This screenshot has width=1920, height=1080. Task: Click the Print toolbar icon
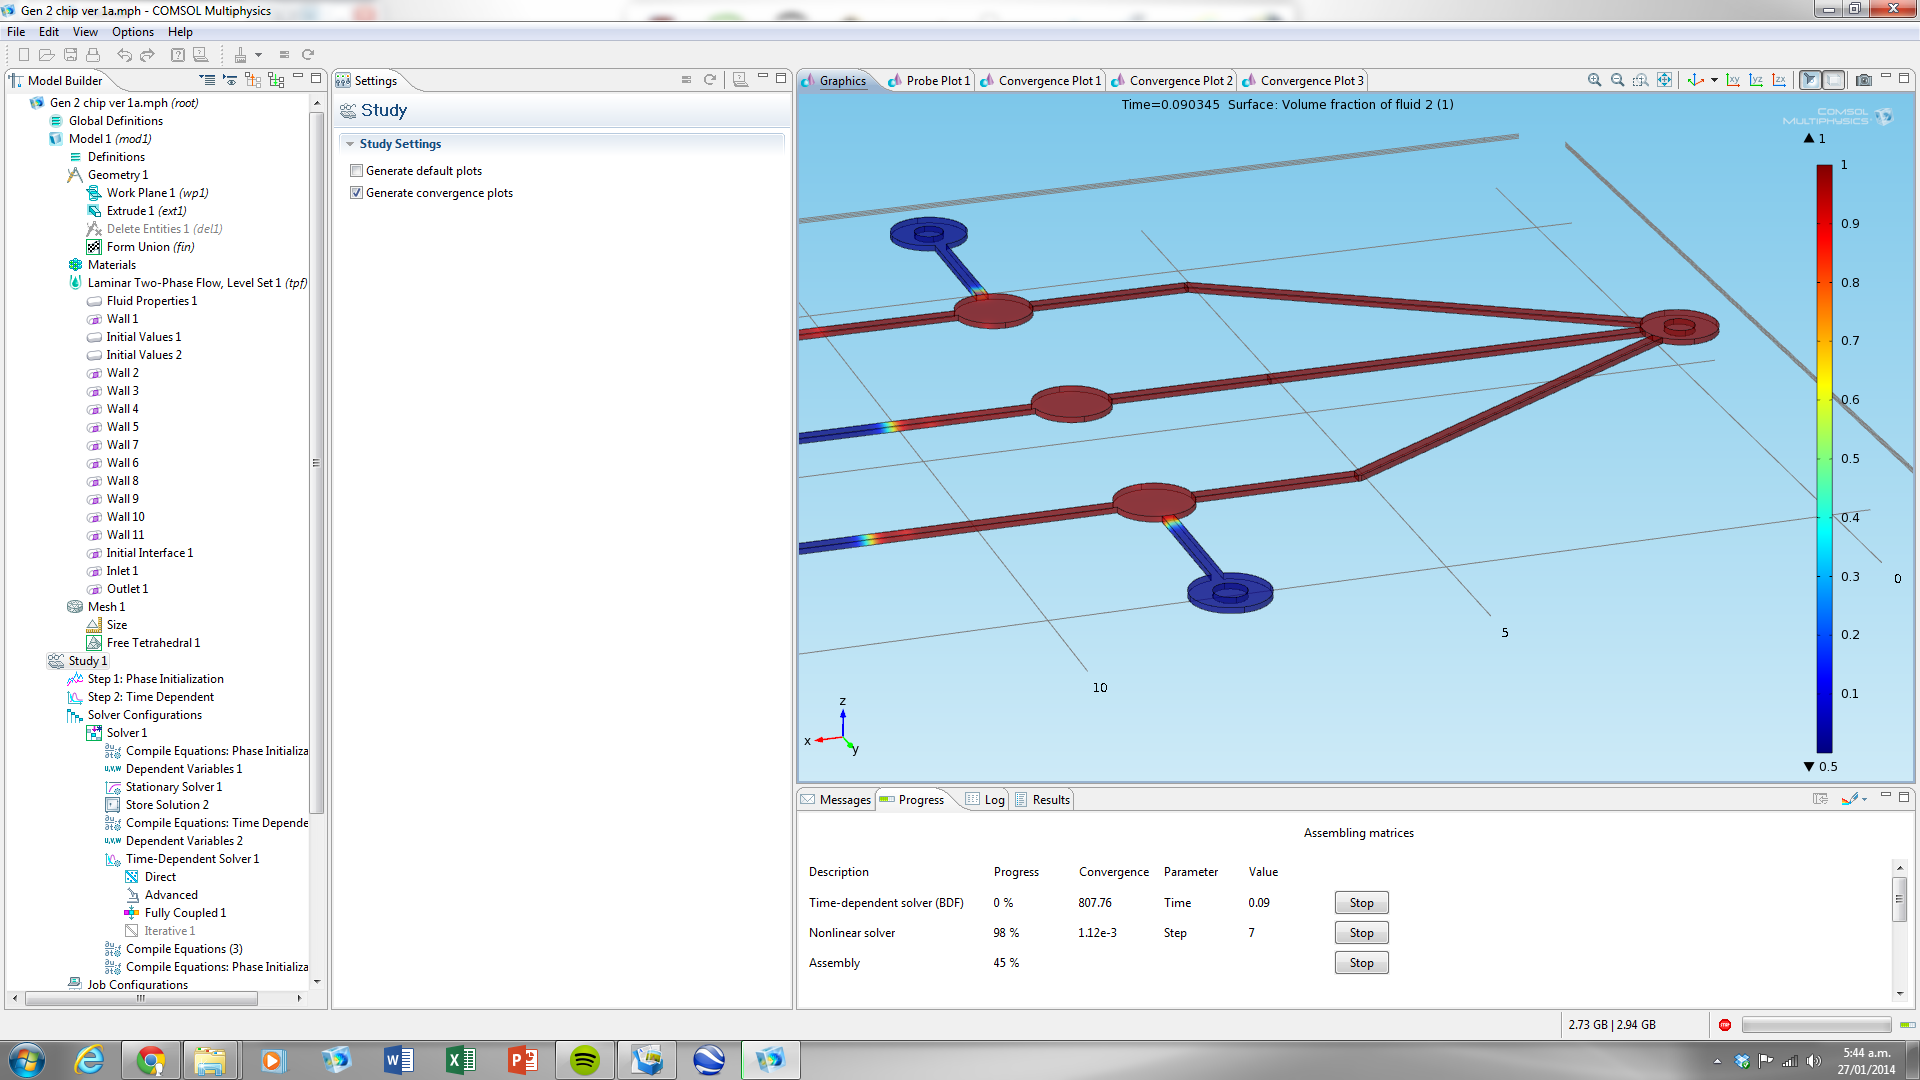coord(93,55)
